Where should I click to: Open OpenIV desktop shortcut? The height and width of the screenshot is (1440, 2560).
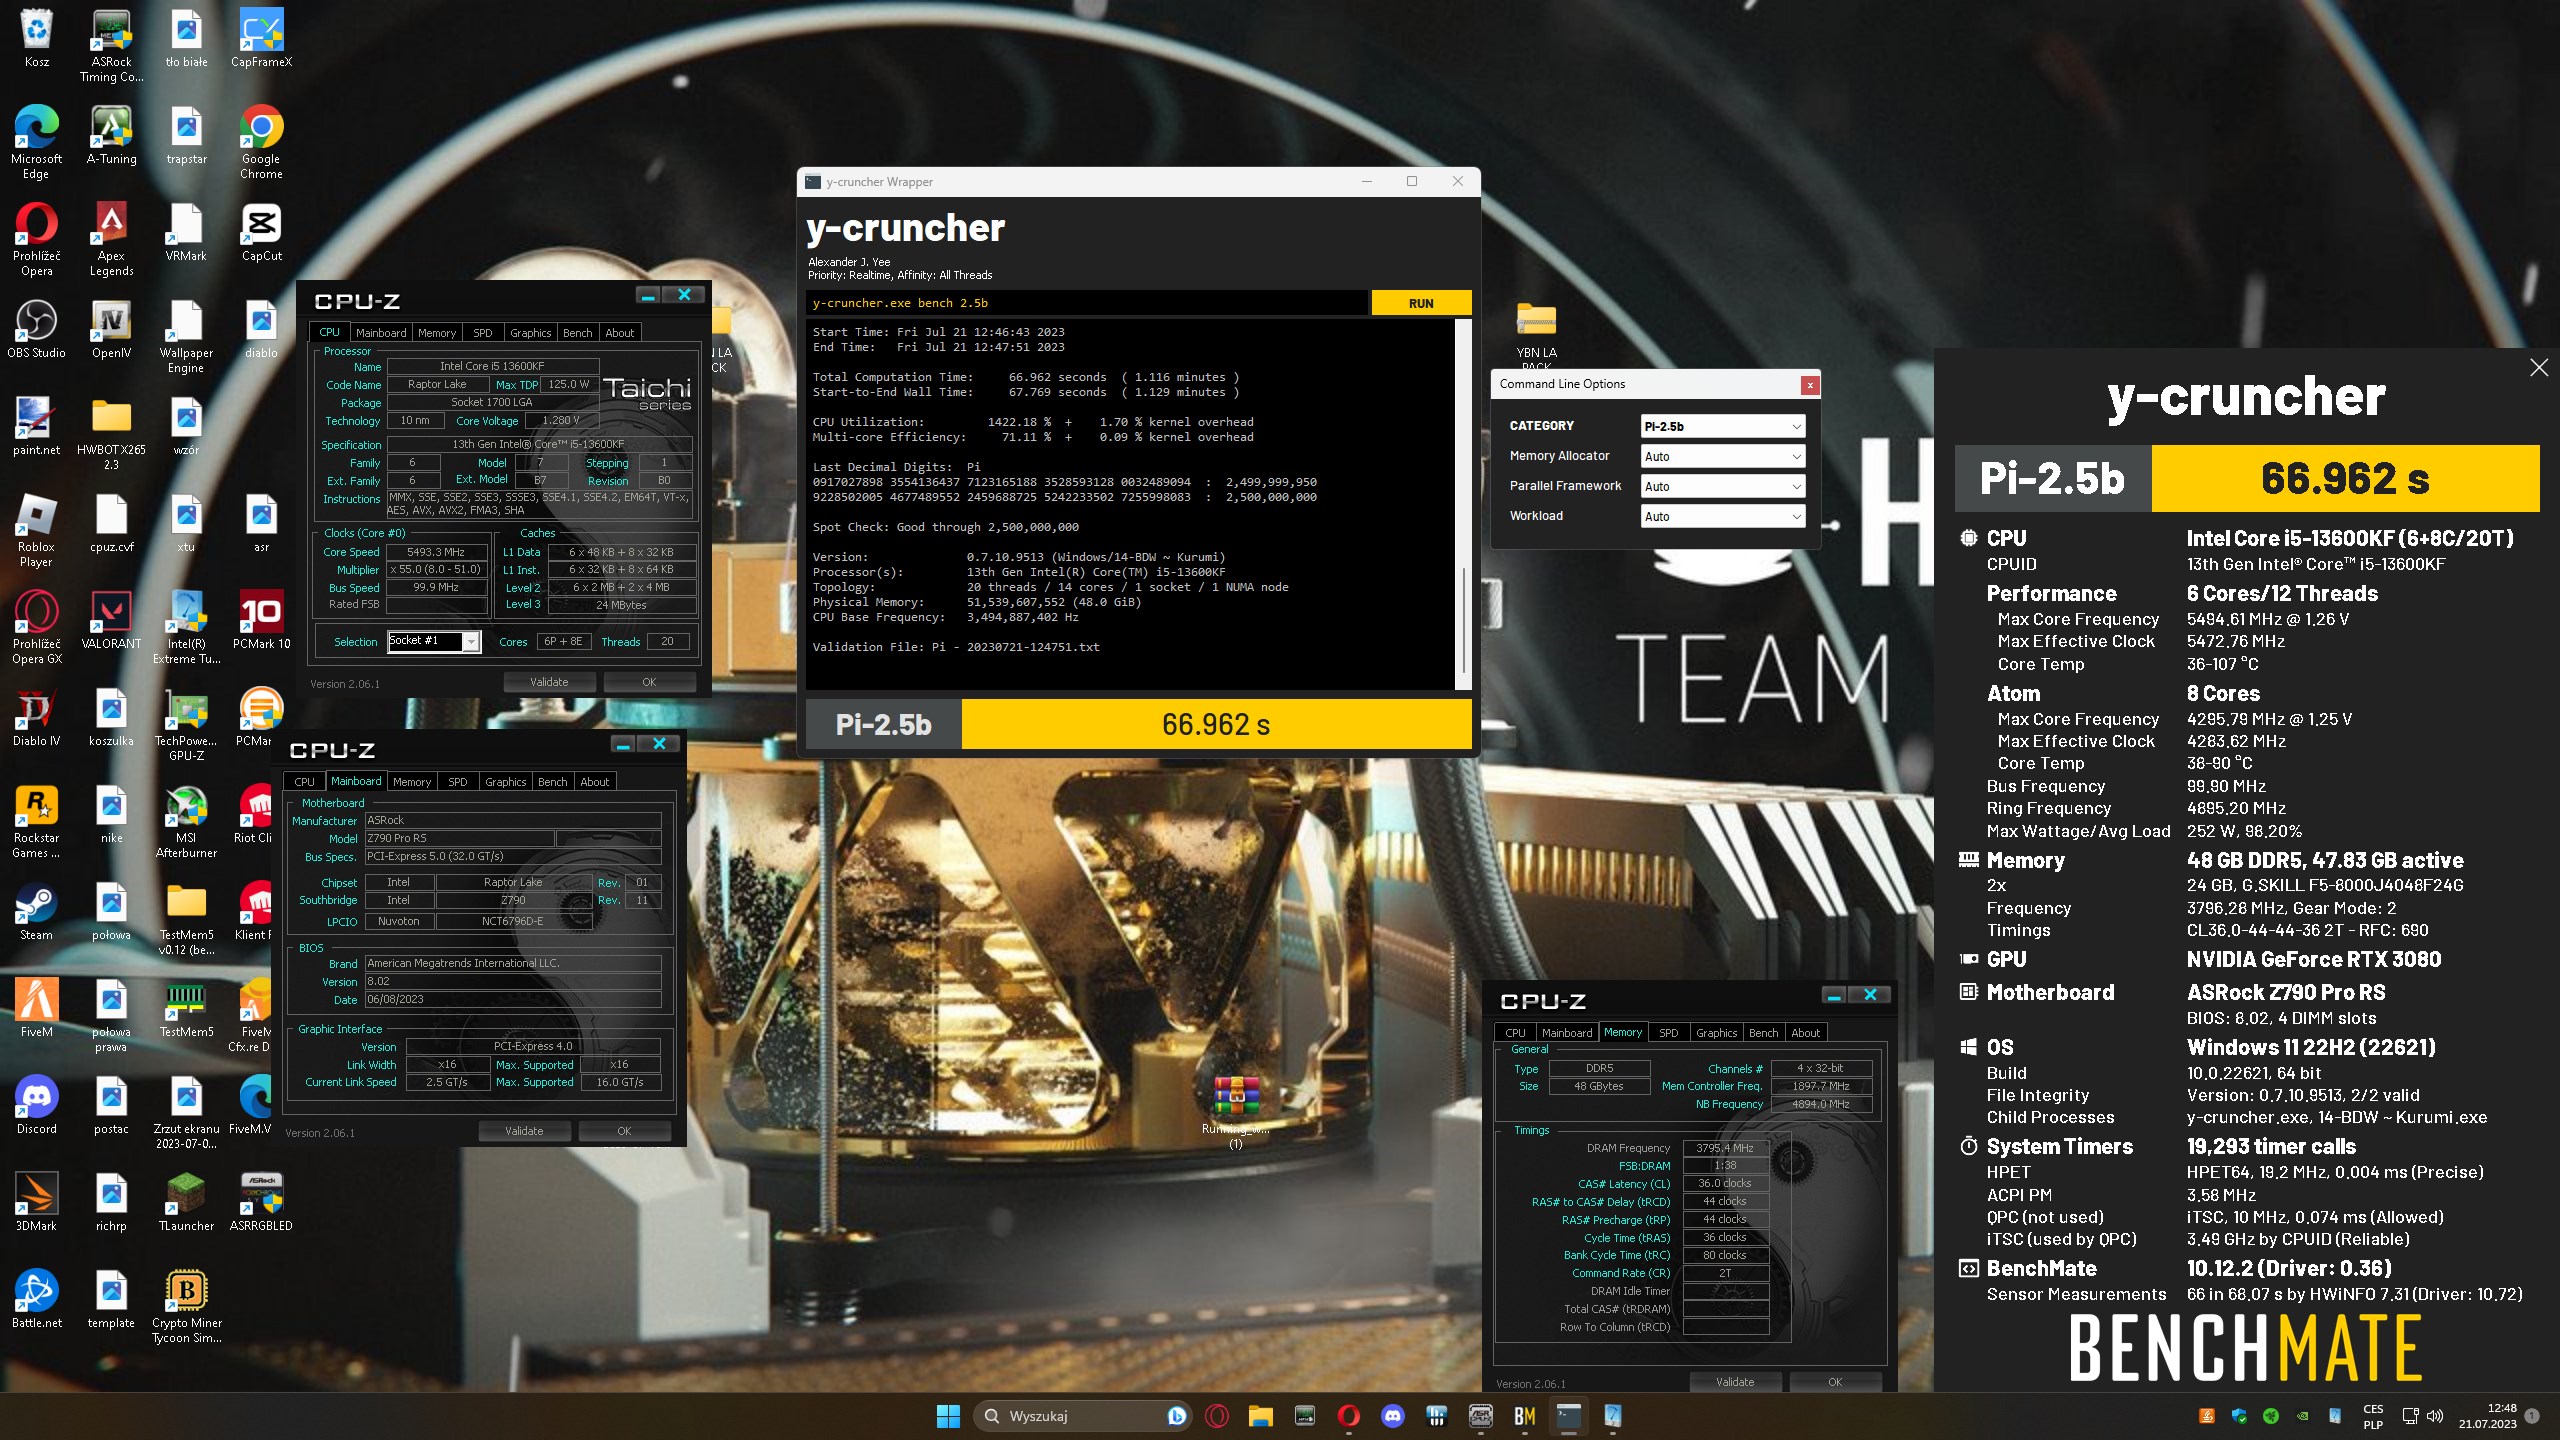coord(111,330)
